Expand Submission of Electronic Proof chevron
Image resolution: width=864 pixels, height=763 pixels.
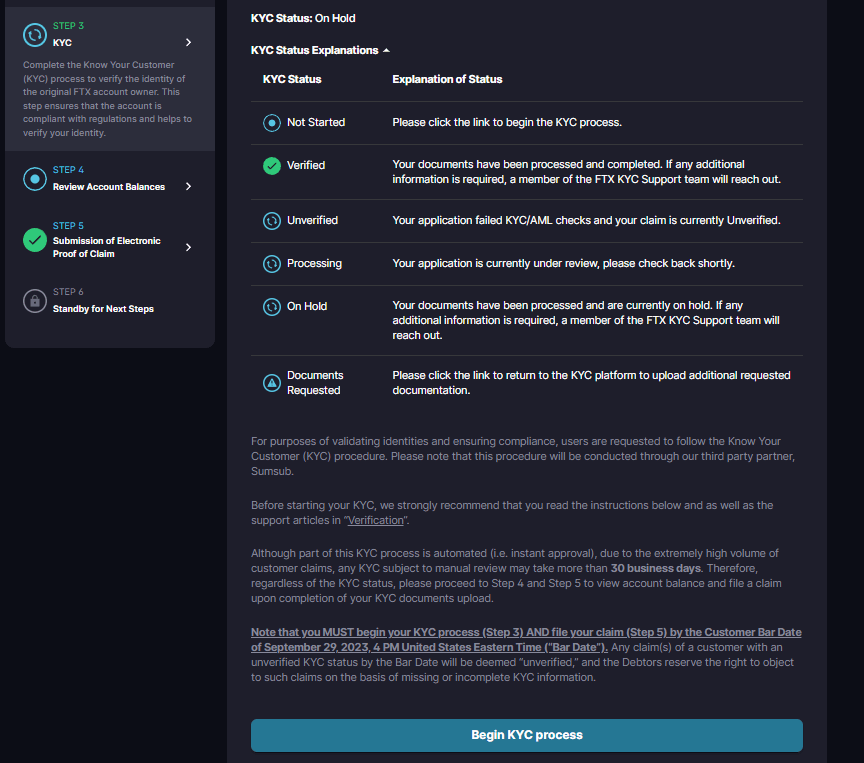188,247
